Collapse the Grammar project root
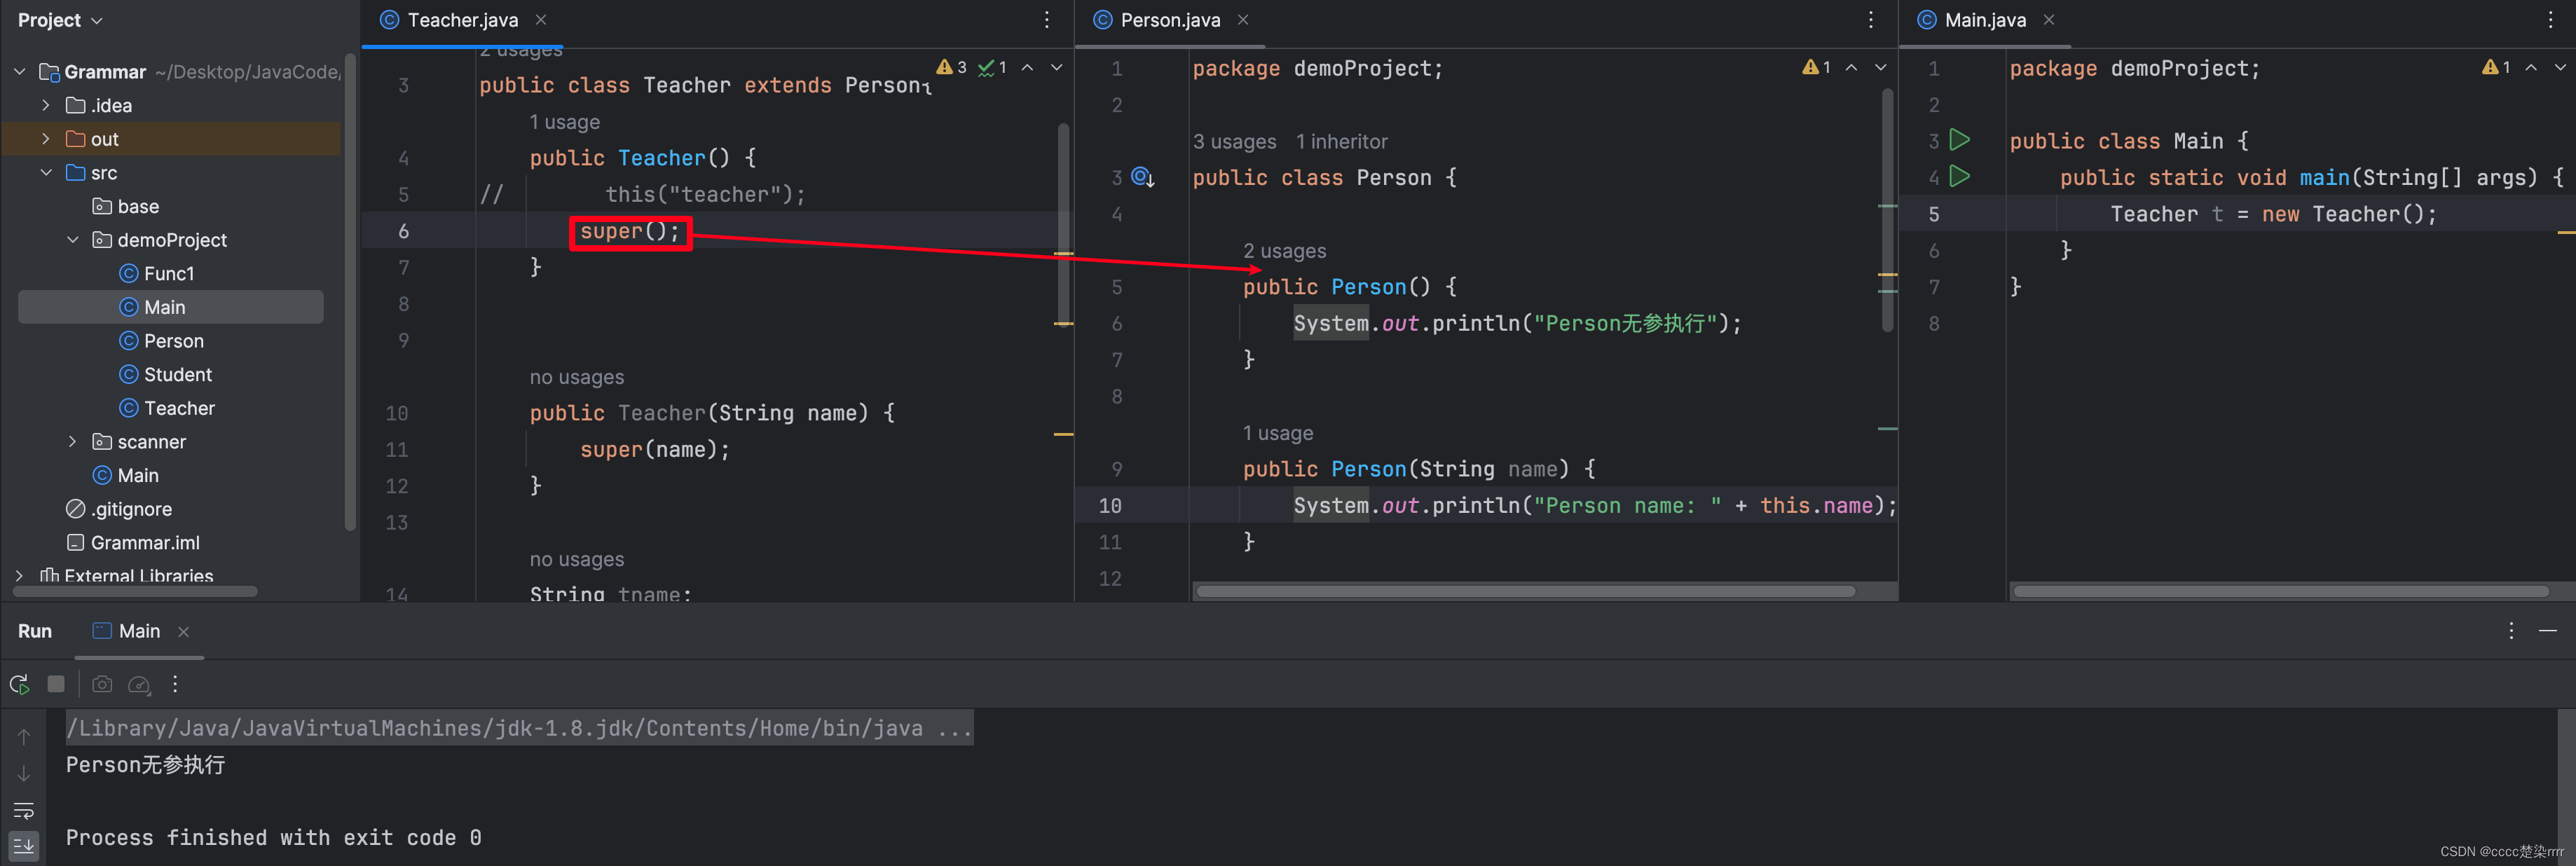The width and height of the screenshot is (2576, 866). click(19, 71)
